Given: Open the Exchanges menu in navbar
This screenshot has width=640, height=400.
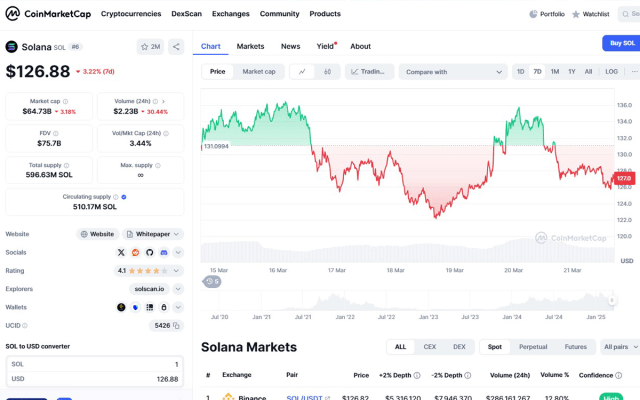Looking at the screenshot, I should tap(231, 14).
